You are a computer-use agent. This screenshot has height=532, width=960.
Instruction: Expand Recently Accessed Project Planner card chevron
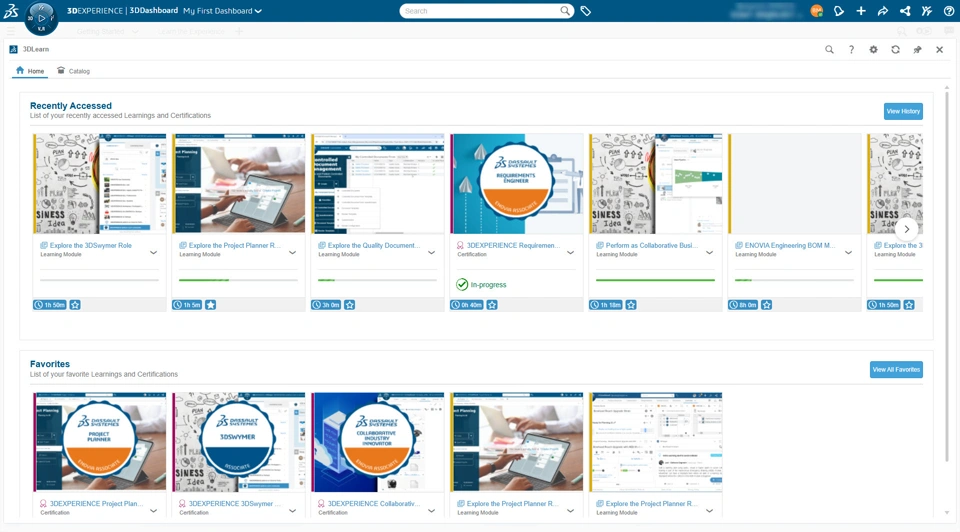point(293,252)
